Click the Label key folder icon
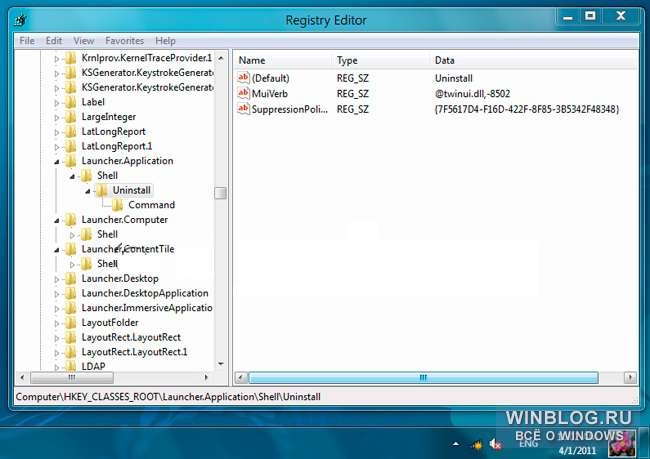Image resolution: width=650 pixels, height=459 pixels. coord(71,102)
